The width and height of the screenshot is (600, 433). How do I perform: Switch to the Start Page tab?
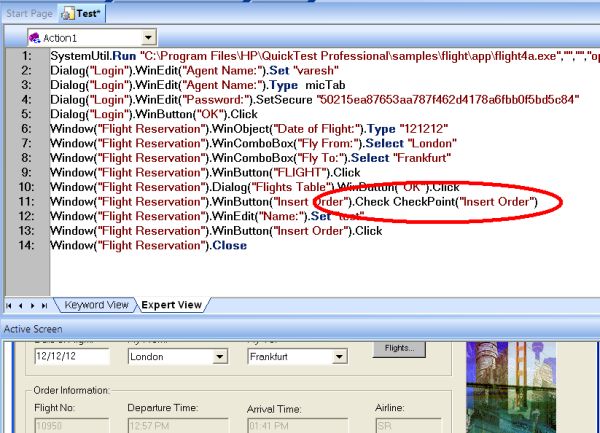pos(29,14)
